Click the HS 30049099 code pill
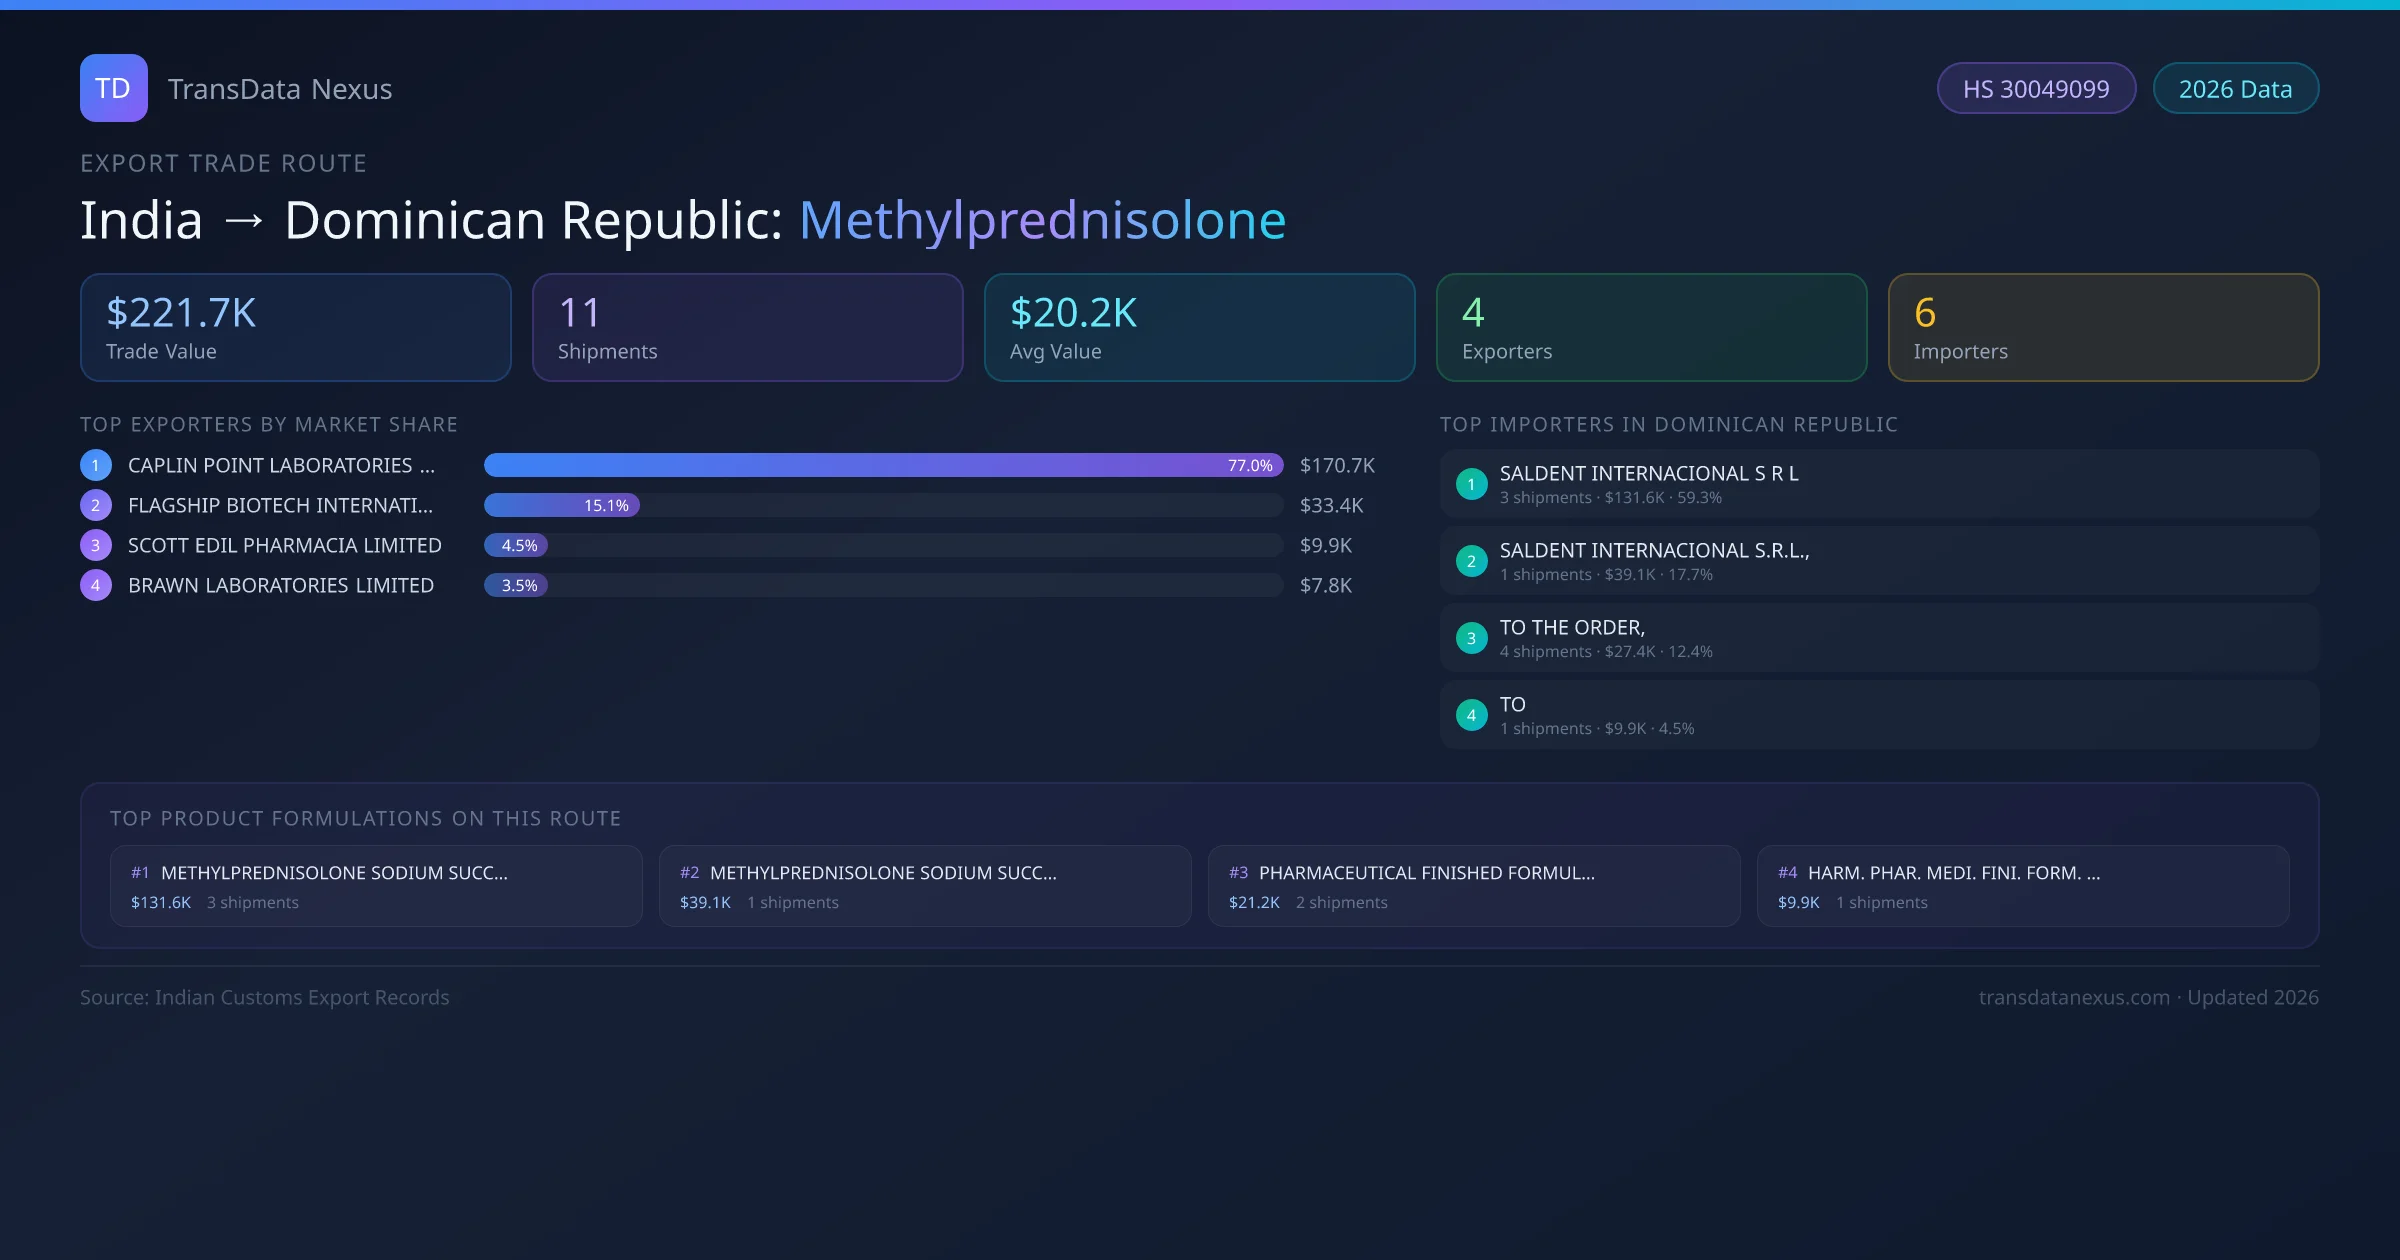2400x1260 pixels. [2035, 89]
